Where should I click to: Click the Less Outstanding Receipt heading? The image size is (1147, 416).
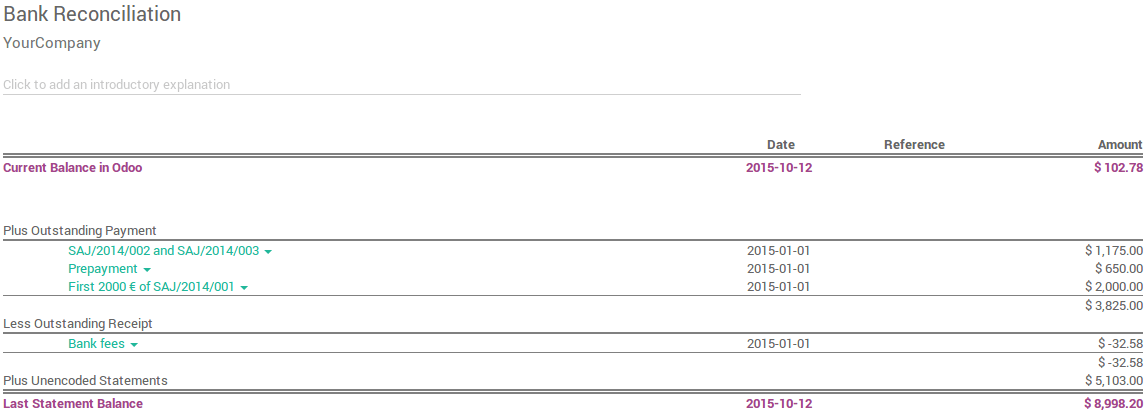[x=77, y=324]
